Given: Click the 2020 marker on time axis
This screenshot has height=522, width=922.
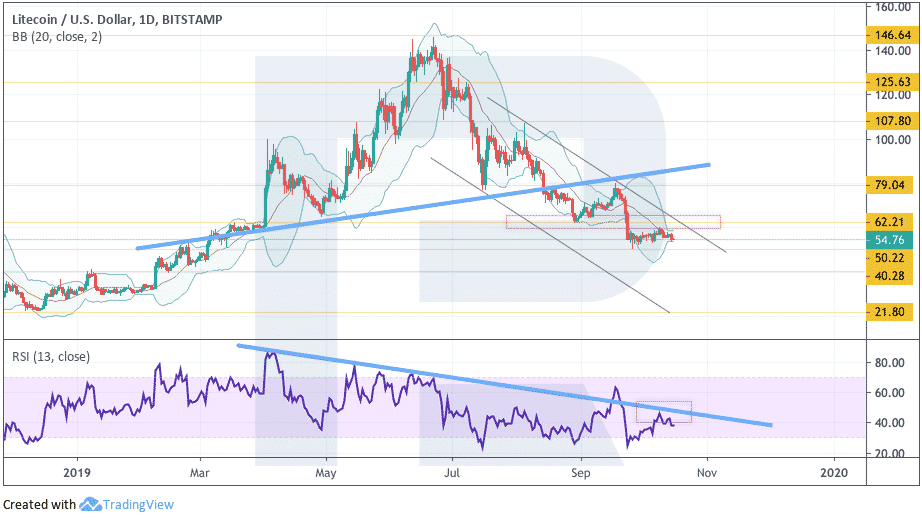Looking at the screenshot, I should click(834, 473).
